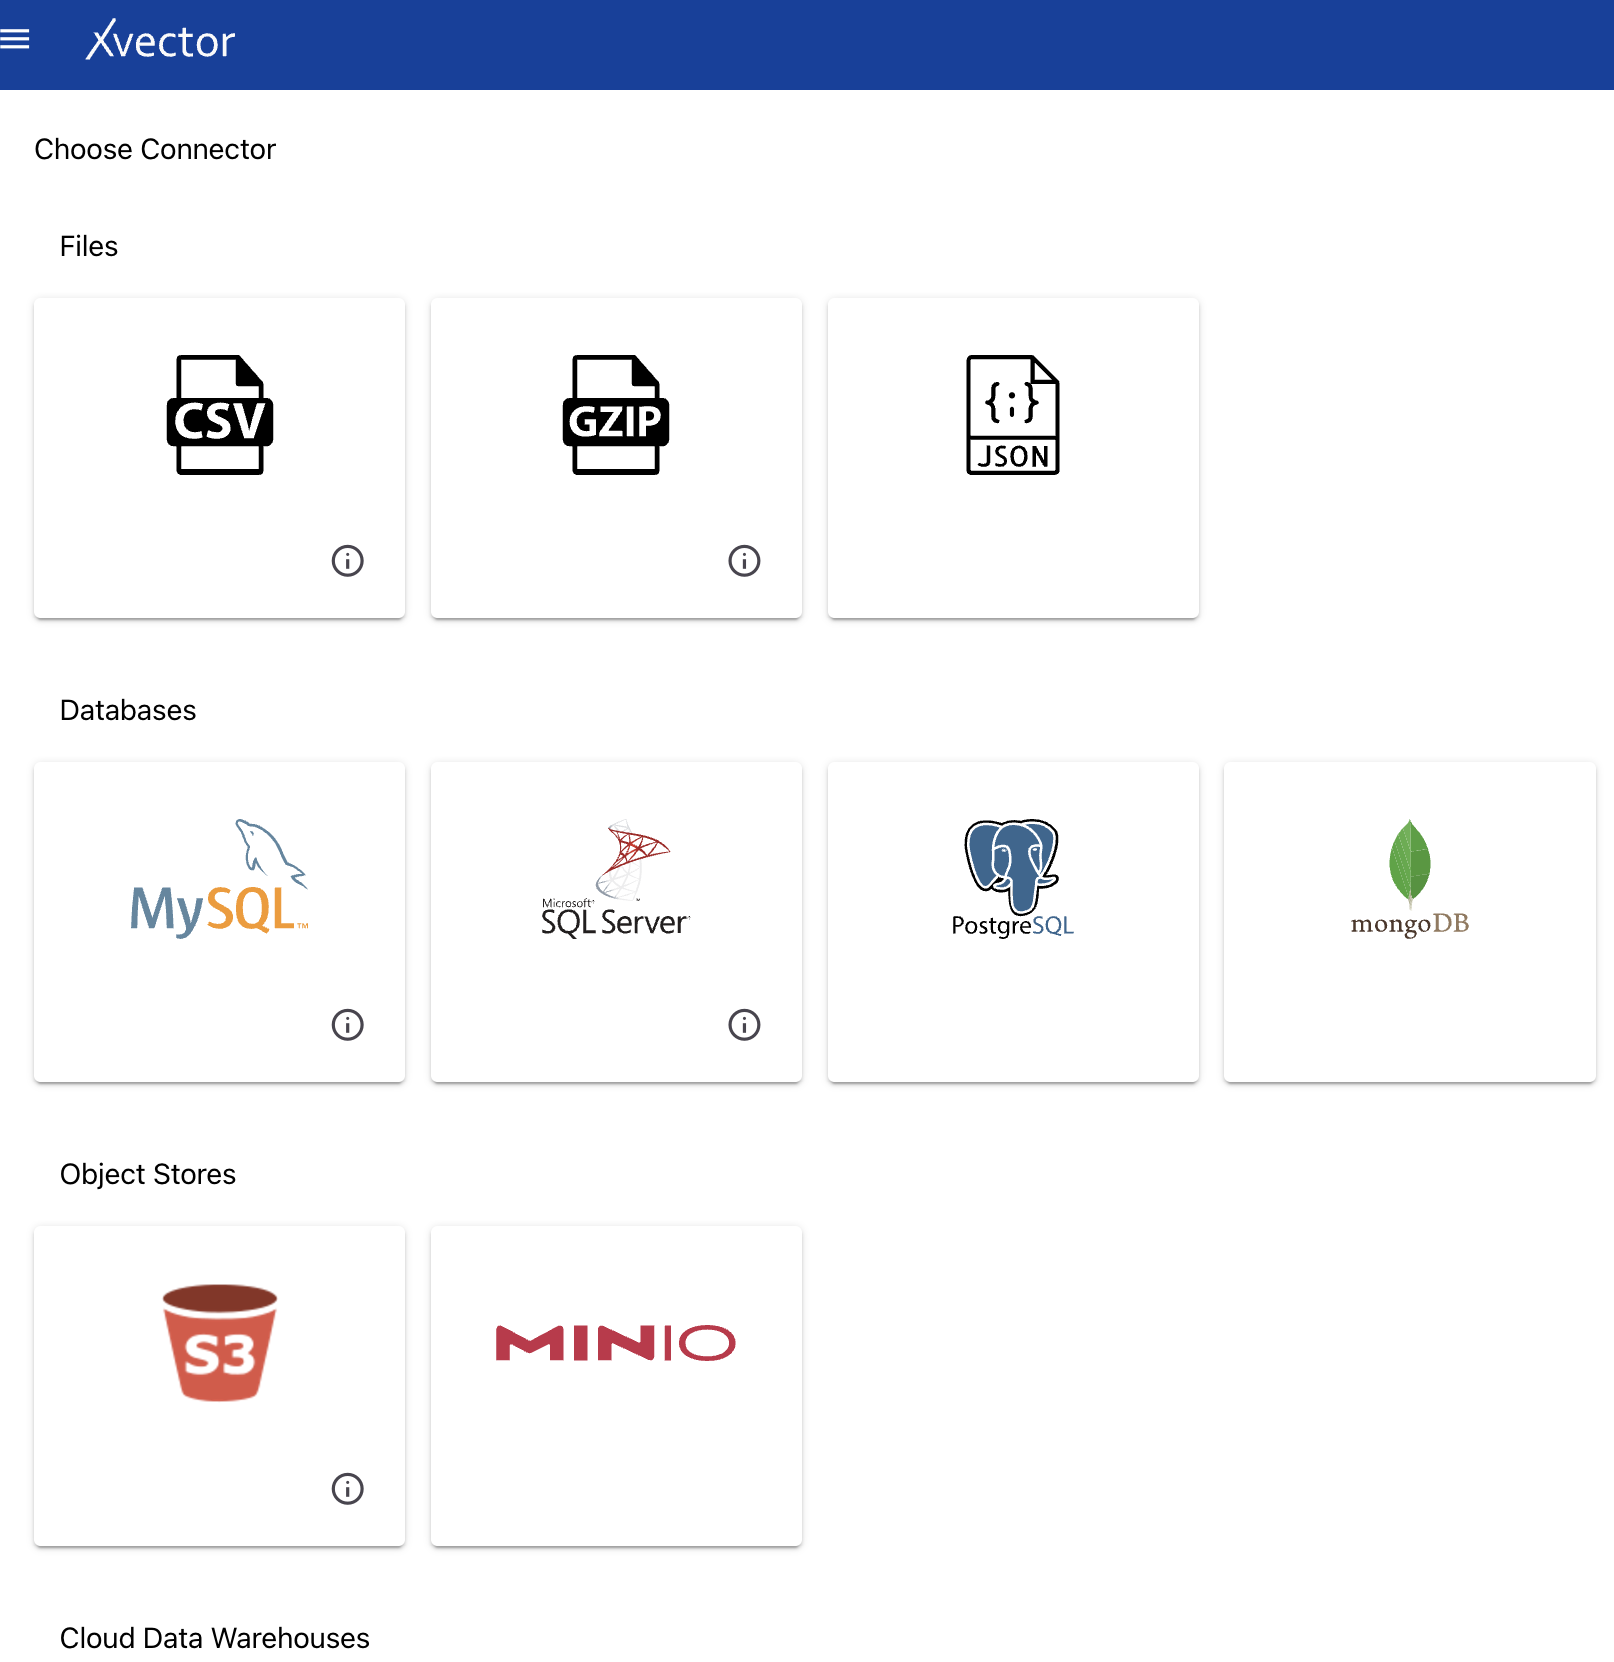
Task: Click the Cloud Data Warehouses label
Action: point(215,1638)
